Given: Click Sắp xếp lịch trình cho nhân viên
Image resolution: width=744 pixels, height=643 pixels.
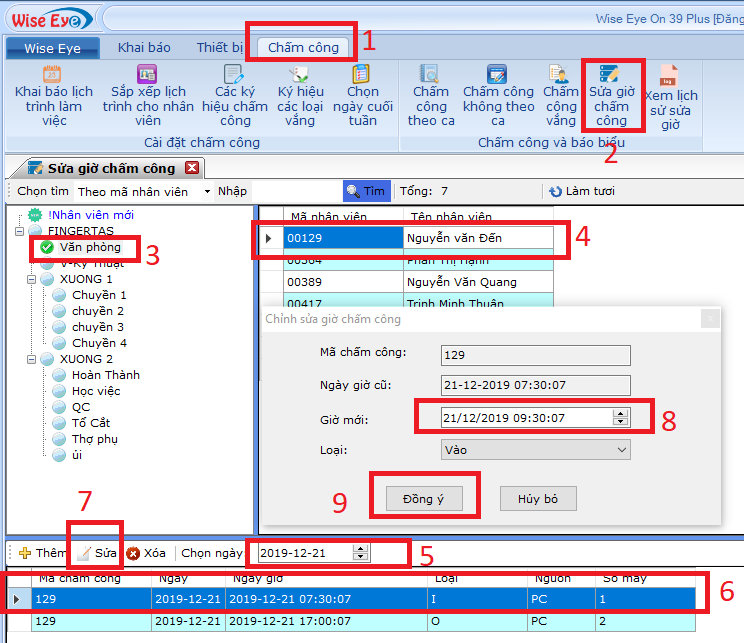Looking at the screenshot, I should (x=148, y=96).
